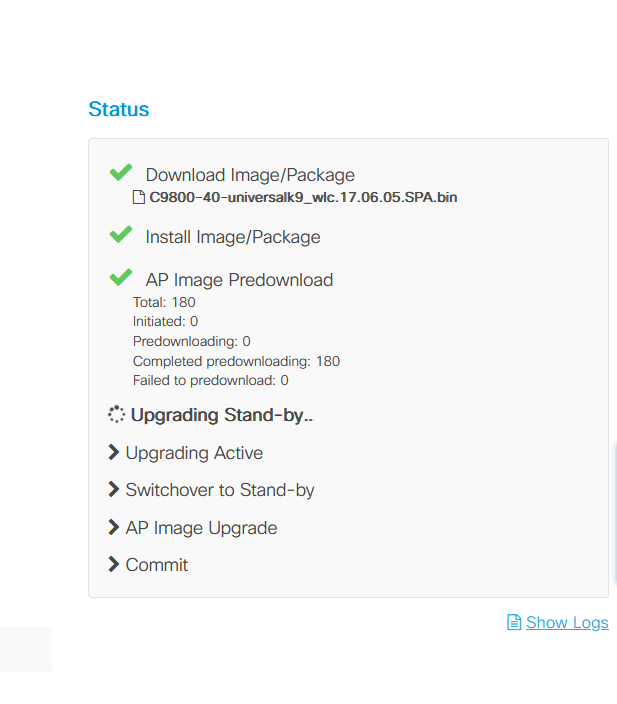
Task: Expand the chevron beside Upgrading Active
Action: tap(114, 453)
